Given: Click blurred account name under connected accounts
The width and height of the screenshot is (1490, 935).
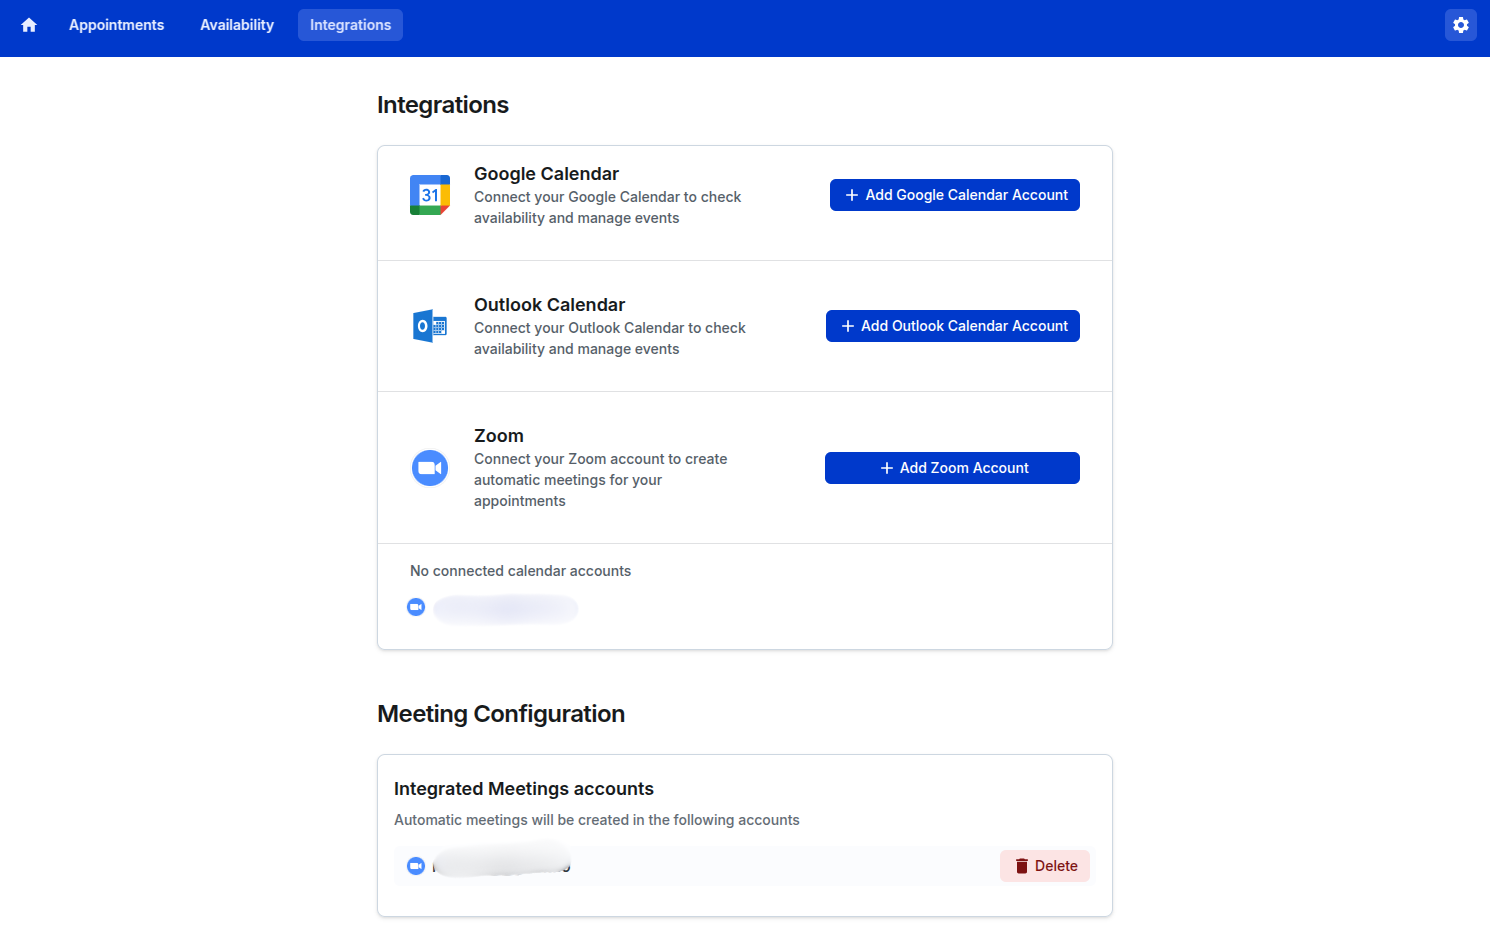Looking at the screenshot, I should click(x=506, y=608).
